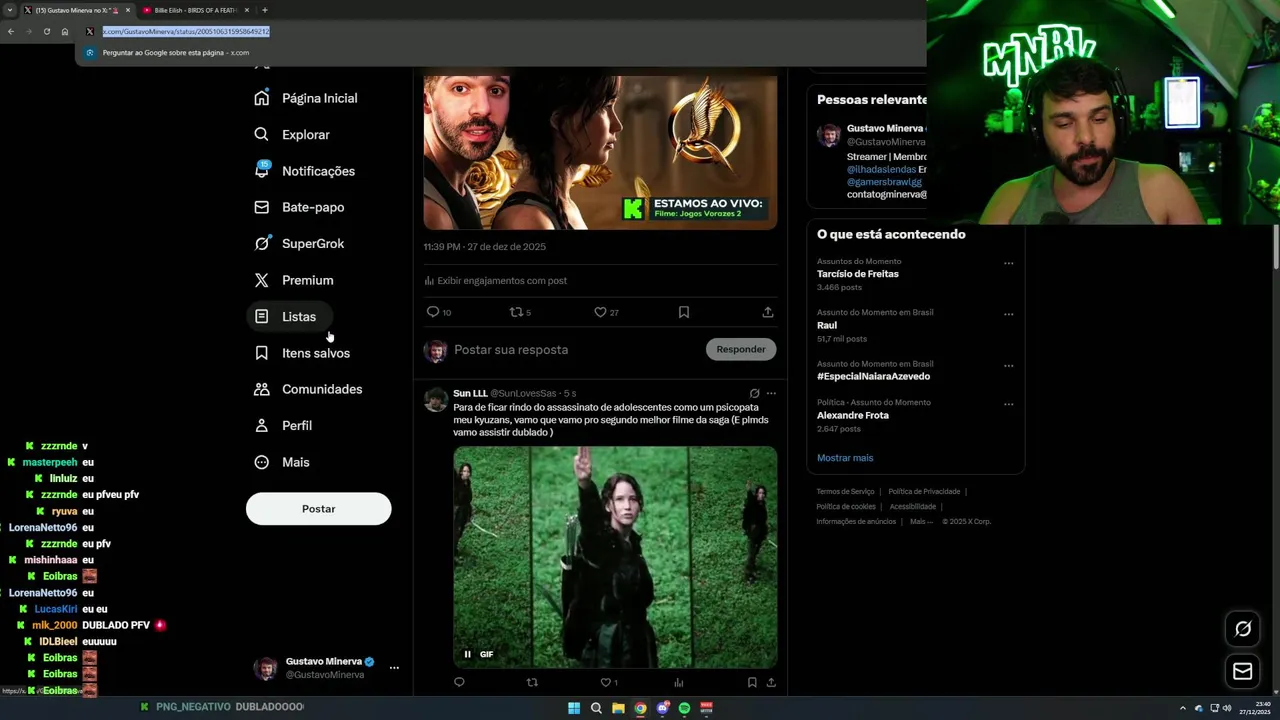Viewport: 1280px width, 720px height.
Task: Bookmark Sun LLL's reply
Action: click(752, 682)
